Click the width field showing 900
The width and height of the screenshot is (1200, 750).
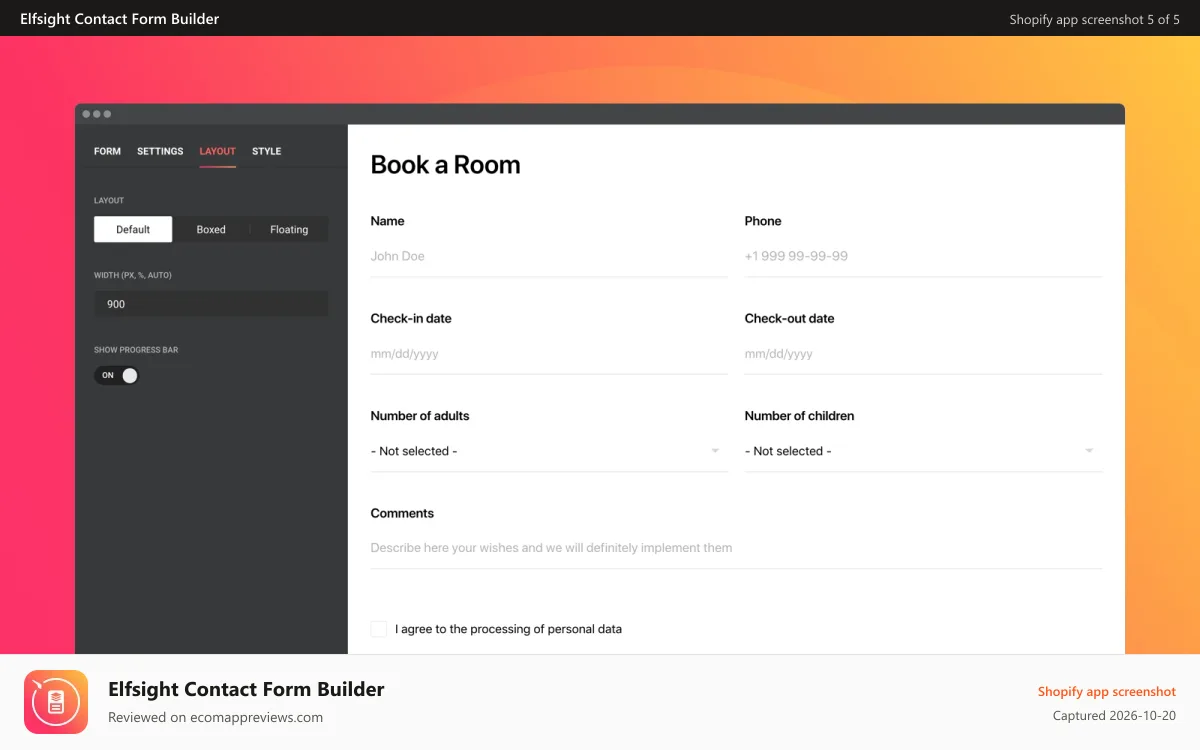[x=211, y=304]
